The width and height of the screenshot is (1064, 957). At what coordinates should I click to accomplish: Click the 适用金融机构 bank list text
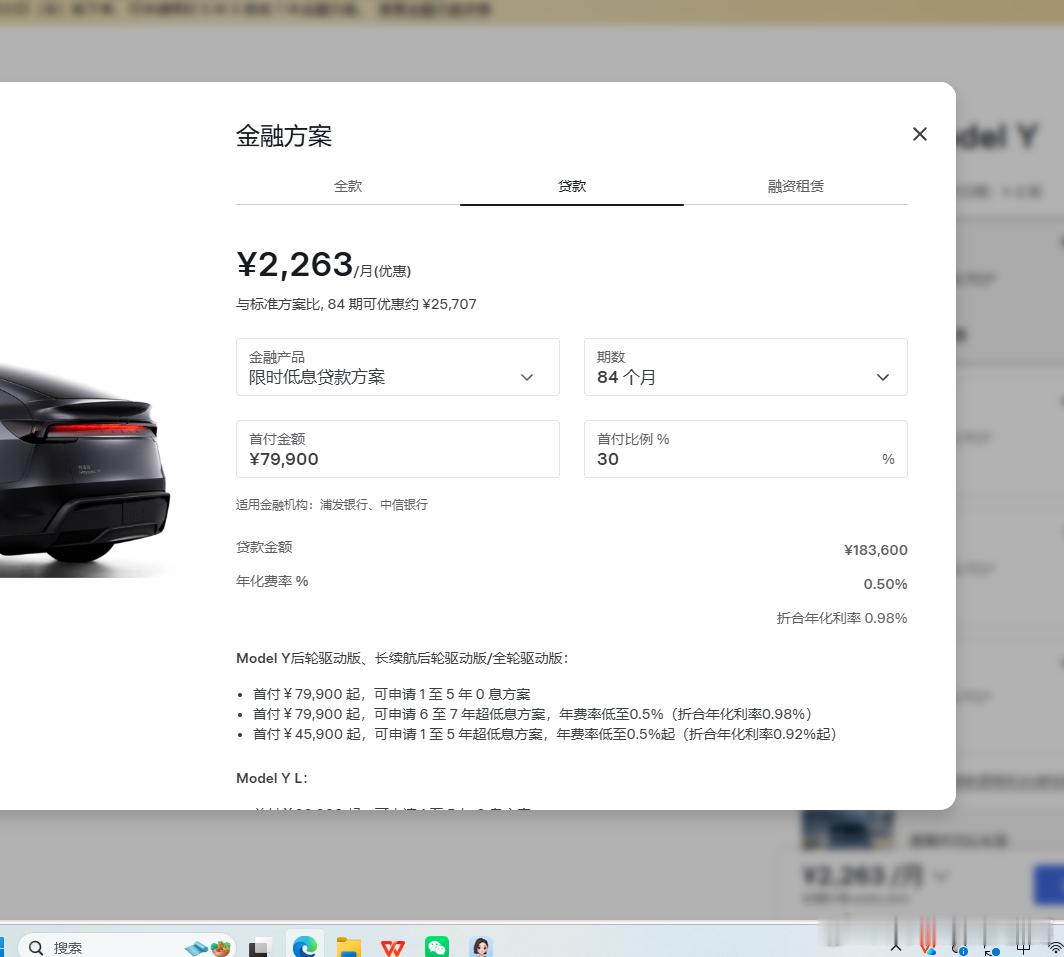(332, 504)
